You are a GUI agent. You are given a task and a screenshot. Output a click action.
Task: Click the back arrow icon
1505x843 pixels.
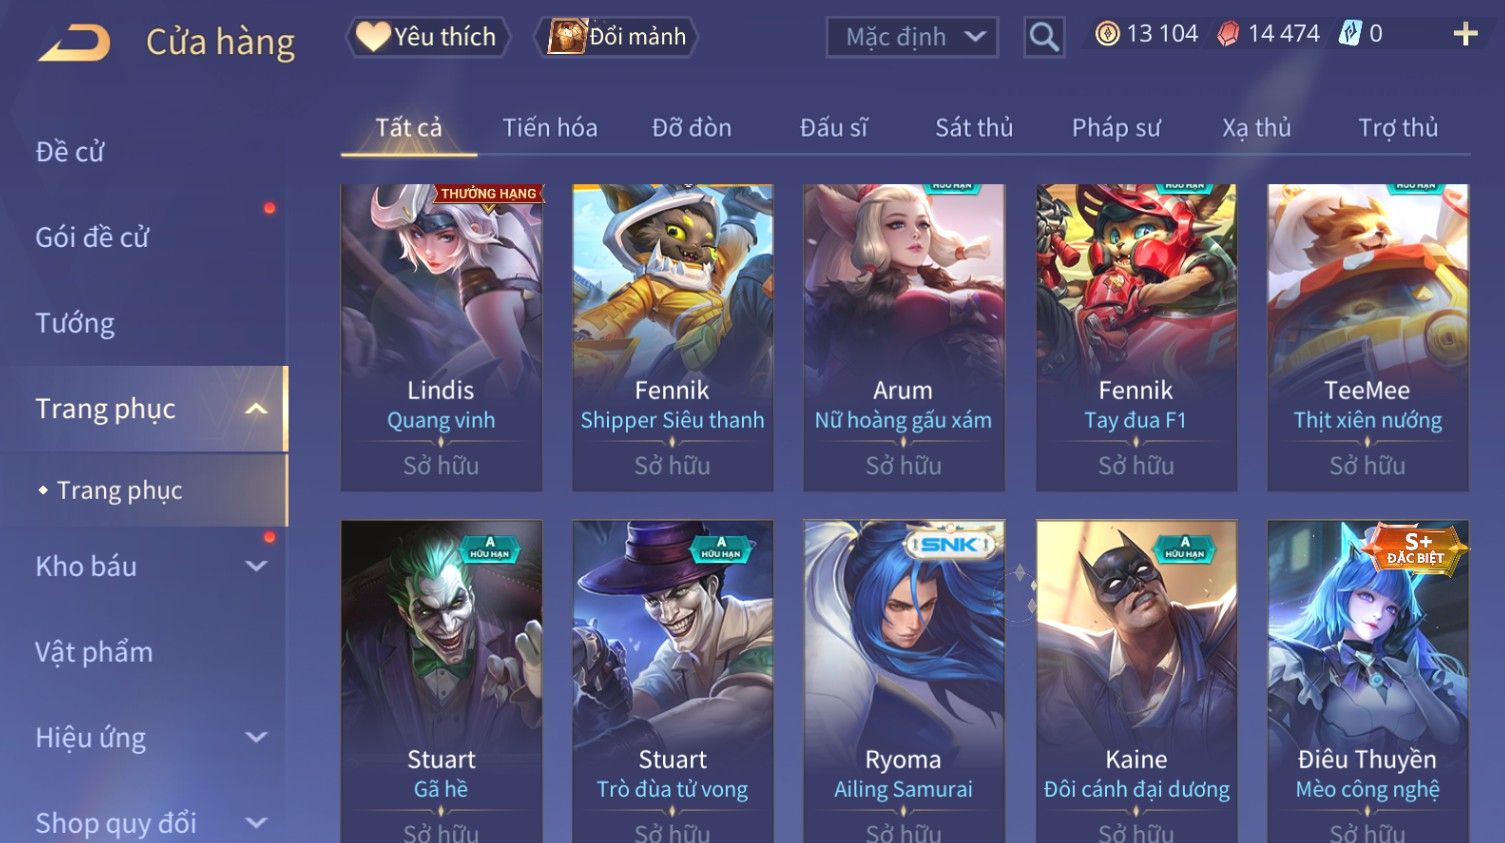(74, 43)
